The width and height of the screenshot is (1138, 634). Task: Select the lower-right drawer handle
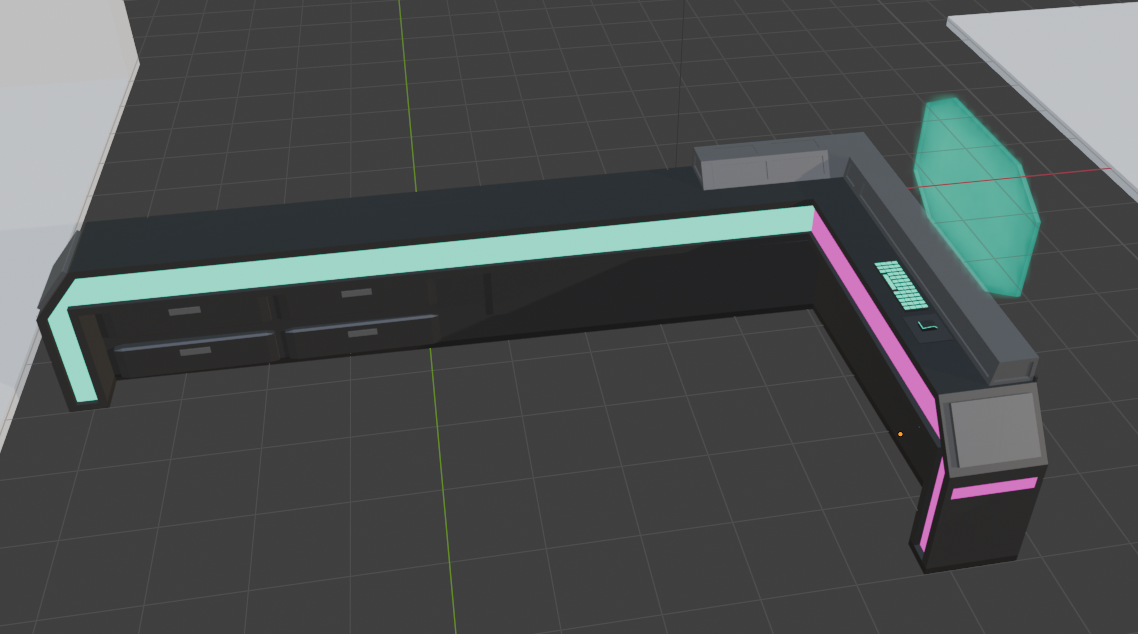tap(363, 333)
